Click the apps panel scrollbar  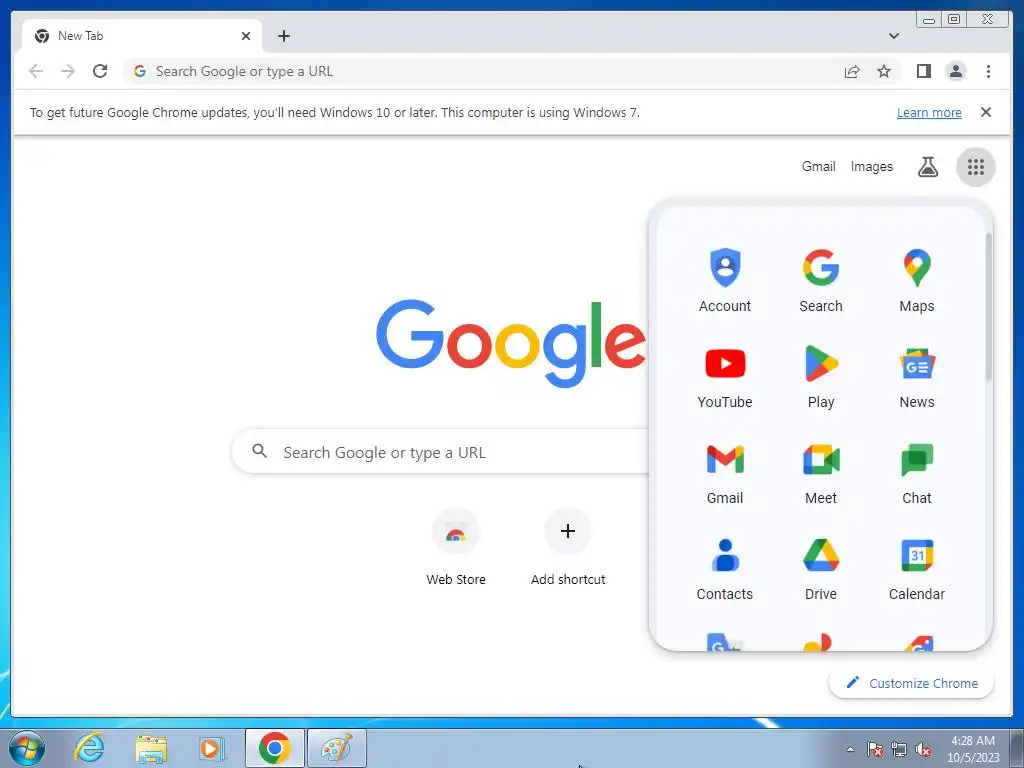[x=989, y=307]
